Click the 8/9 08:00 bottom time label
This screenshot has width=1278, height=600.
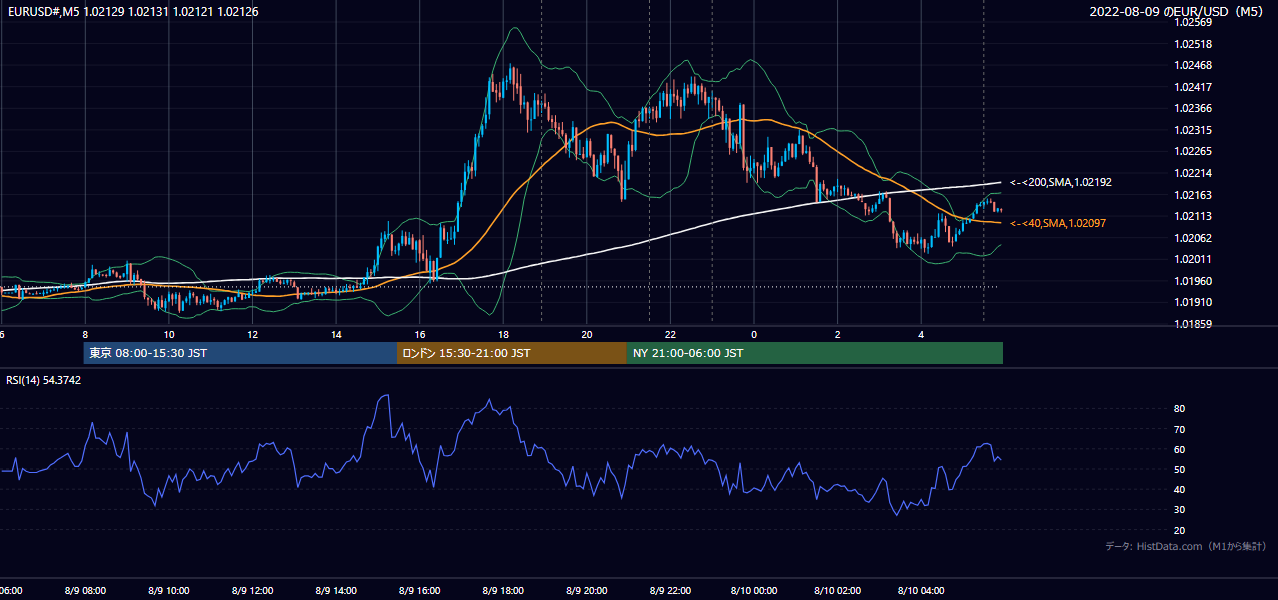click(x=84, y=591)
